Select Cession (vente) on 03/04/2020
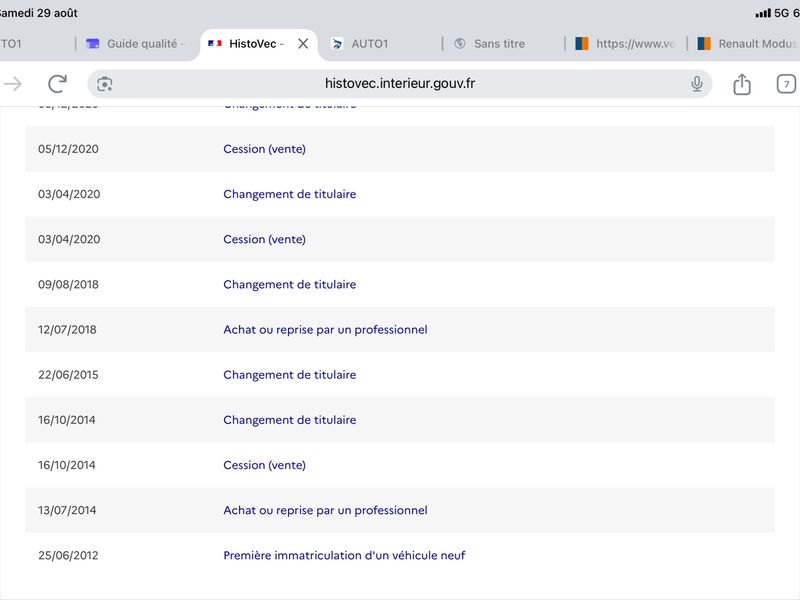The height and width of the screenshot is (600, 800). pyautogui.click(x=264, y=239)
